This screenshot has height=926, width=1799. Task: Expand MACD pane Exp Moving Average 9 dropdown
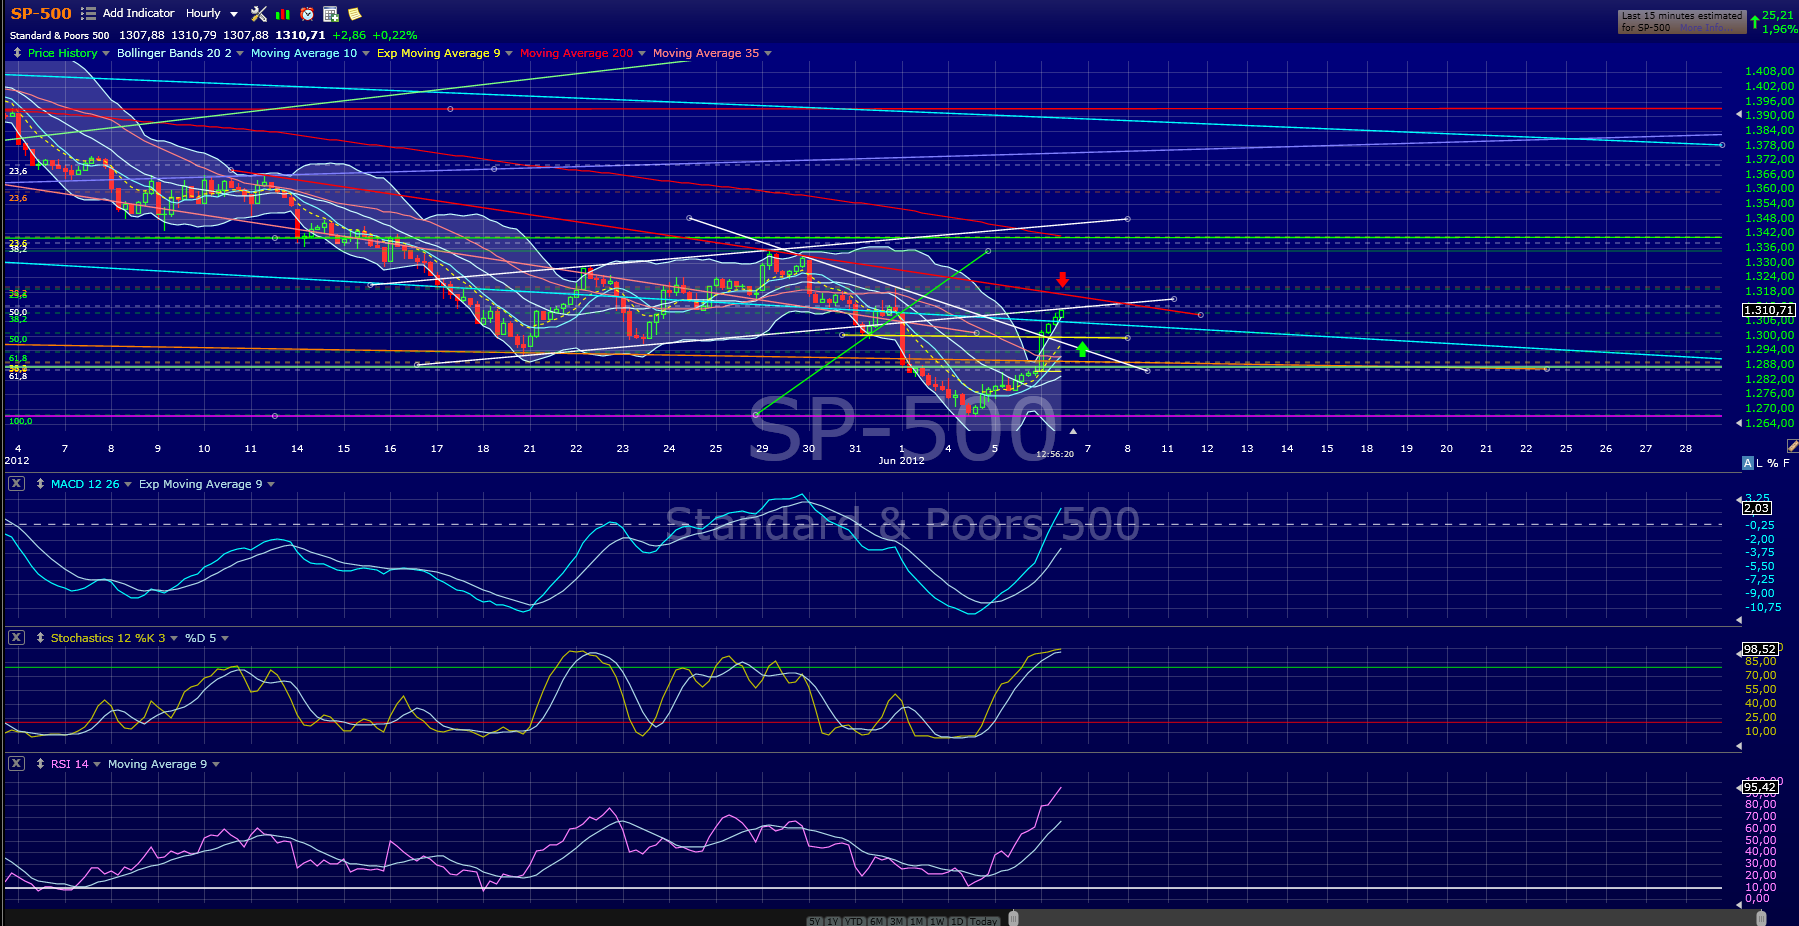[271, 485]
